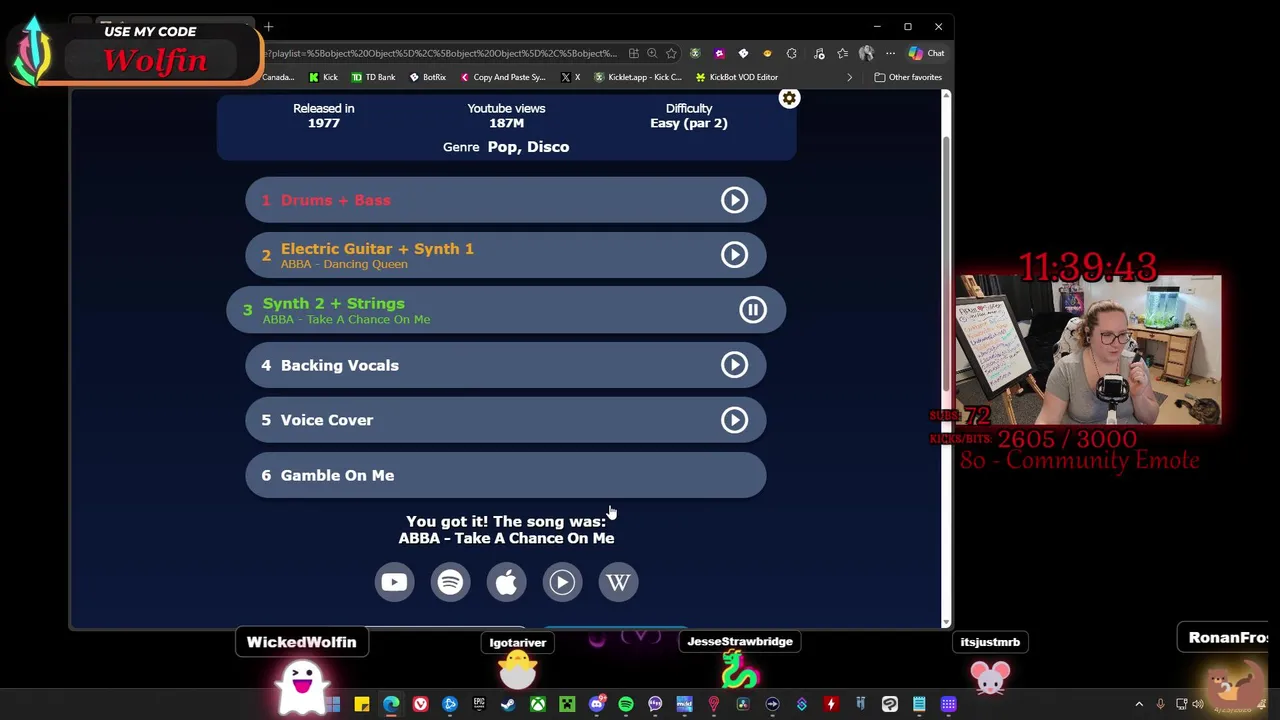Select the Gamble On Me row

click(506, 475)
